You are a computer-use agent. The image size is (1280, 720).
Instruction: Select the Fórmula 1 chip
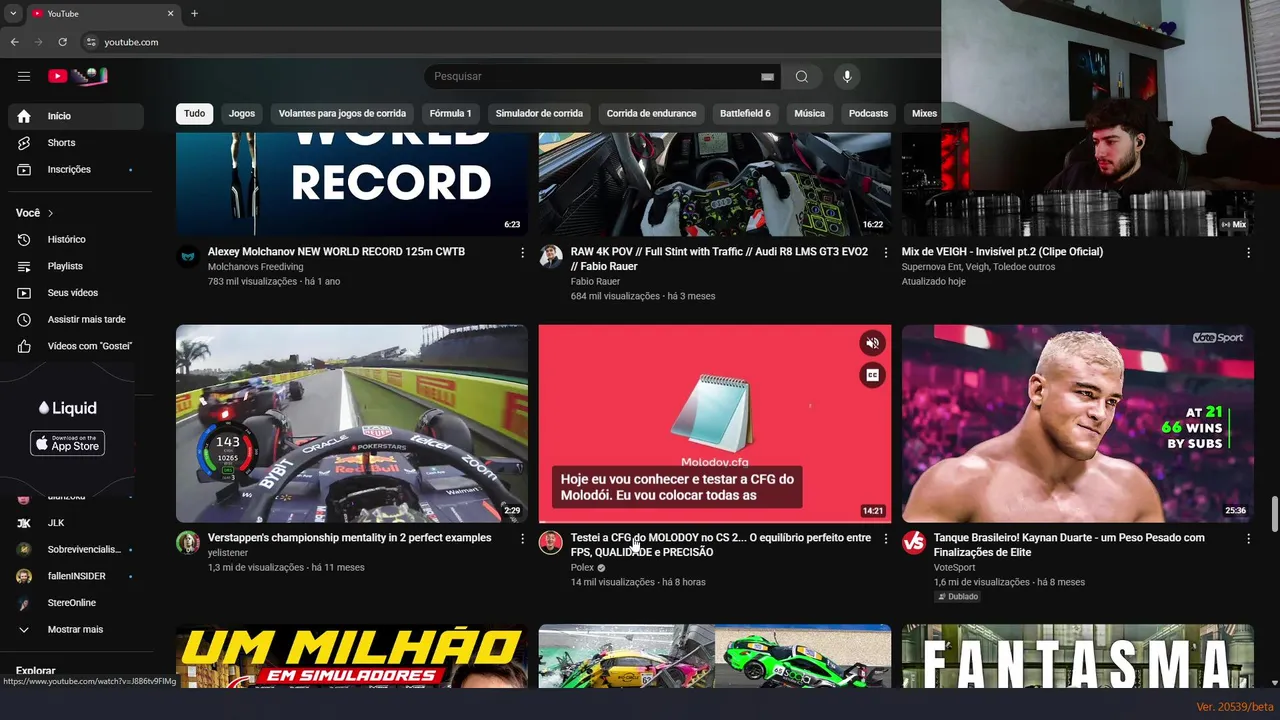click(450, 113)
